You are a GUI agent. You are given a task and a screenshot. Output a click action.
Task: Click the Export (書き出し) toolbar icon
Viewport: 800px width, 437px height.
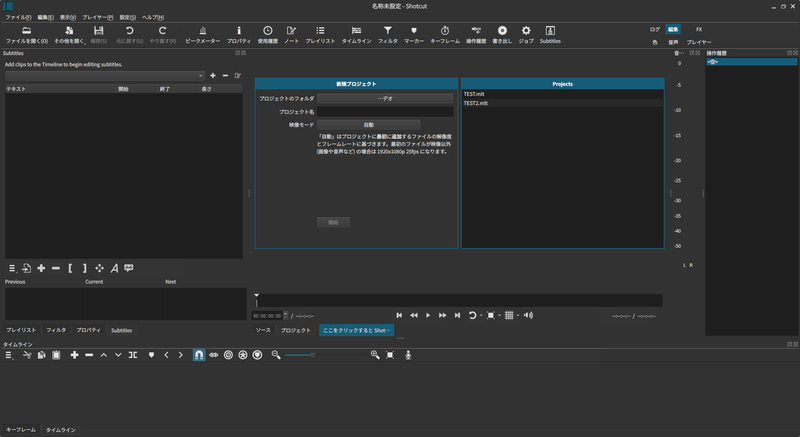pyautogui.click(x=502, y=31)
